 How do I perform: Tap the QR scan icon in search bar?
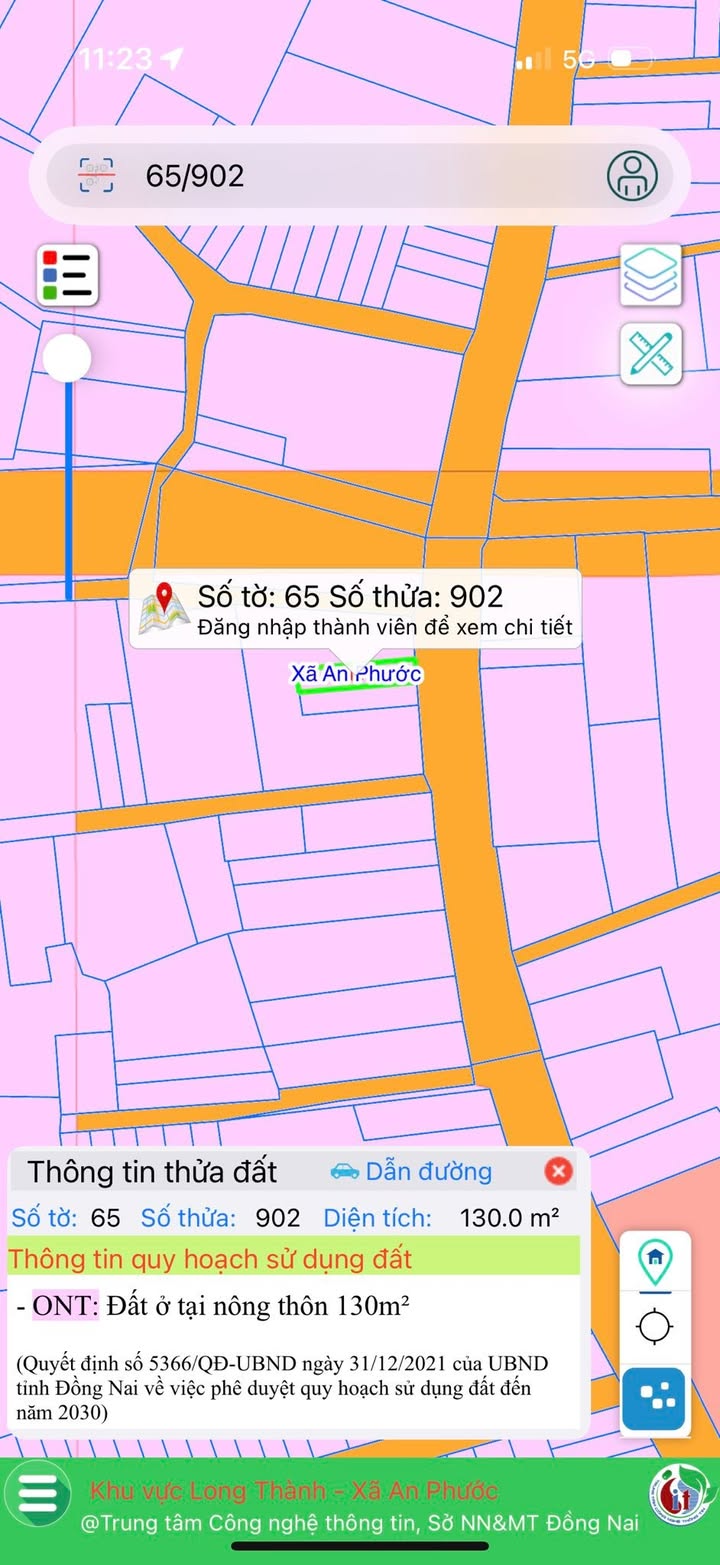click(97, 176)
